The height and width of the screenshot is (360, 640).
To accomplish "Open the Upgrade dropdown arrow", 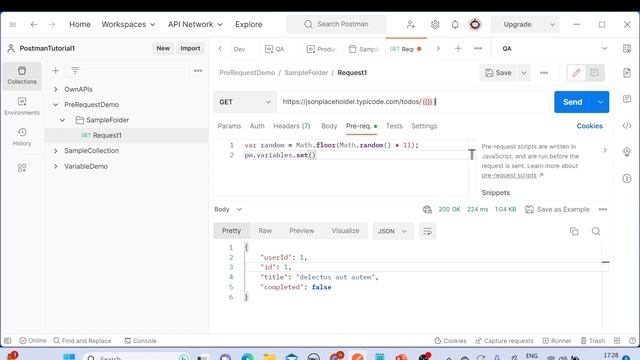I will click(552, 24).
